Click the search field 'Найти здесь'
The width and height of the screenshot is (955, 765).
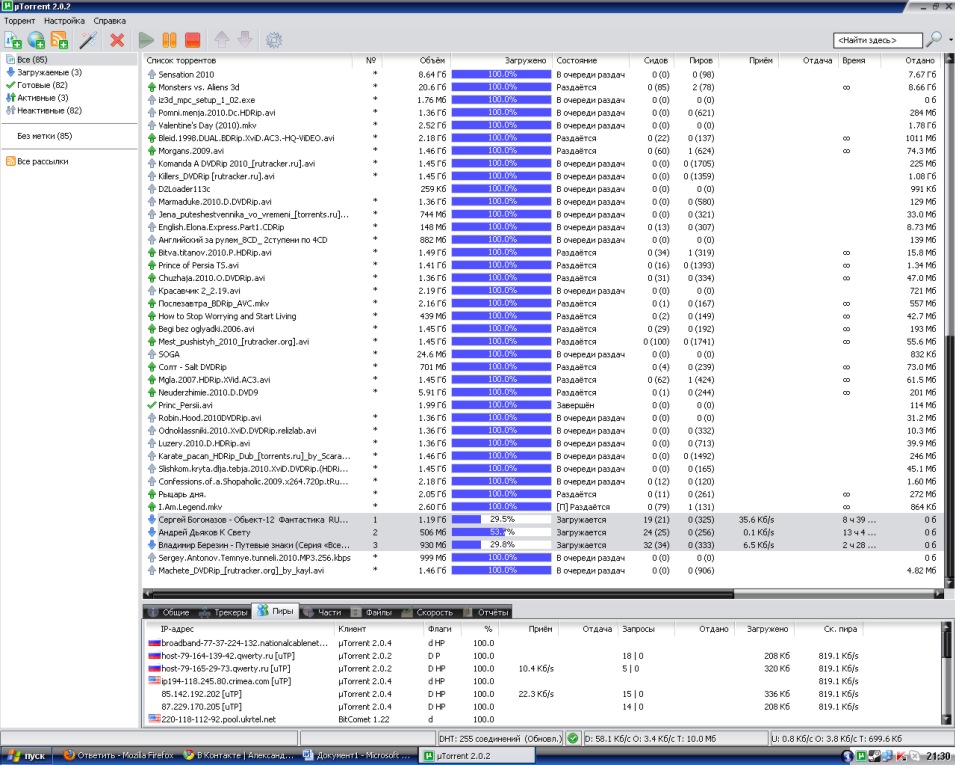click(877, 40)
